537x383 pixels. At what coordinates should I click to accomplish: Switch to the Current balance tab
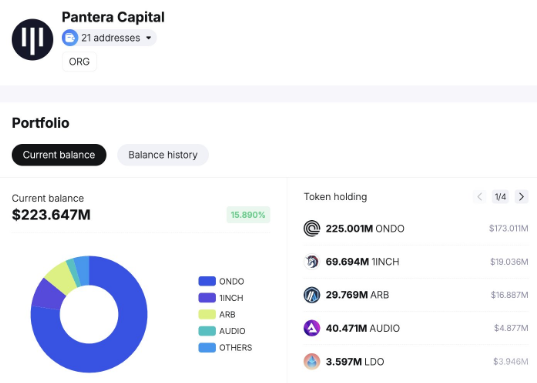(x=59, y=155)
